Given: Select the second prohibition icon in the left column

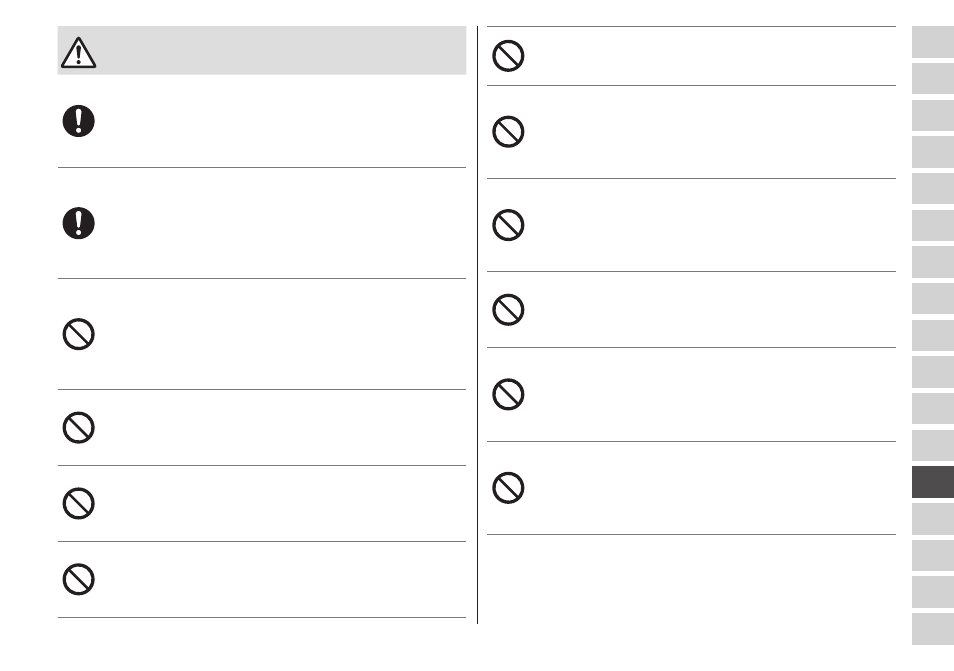Looking at the screenshot, I should click(78, 428).
